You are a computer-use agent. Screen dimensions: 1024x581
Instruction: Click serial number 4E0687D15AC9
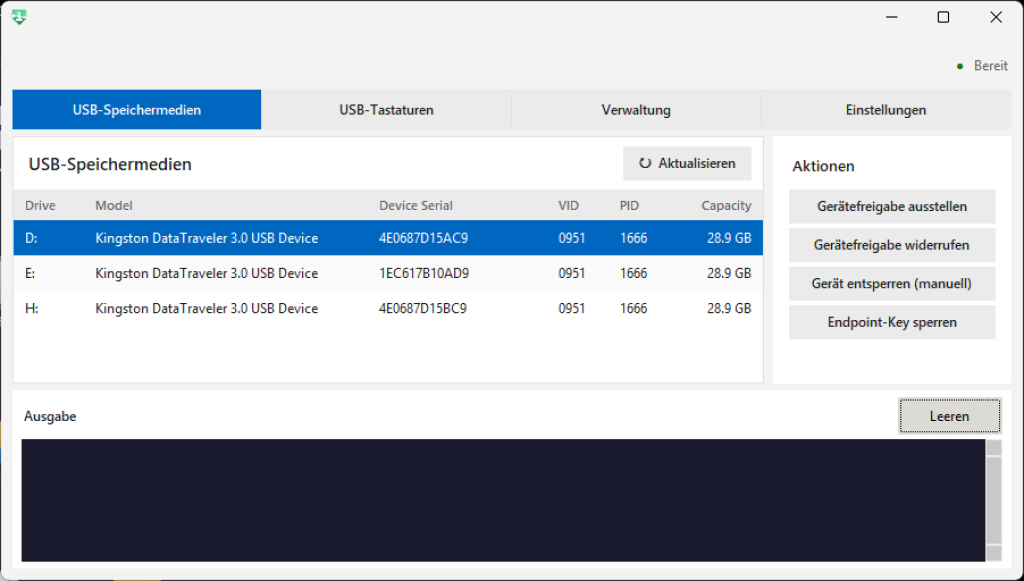coord(423,238)
